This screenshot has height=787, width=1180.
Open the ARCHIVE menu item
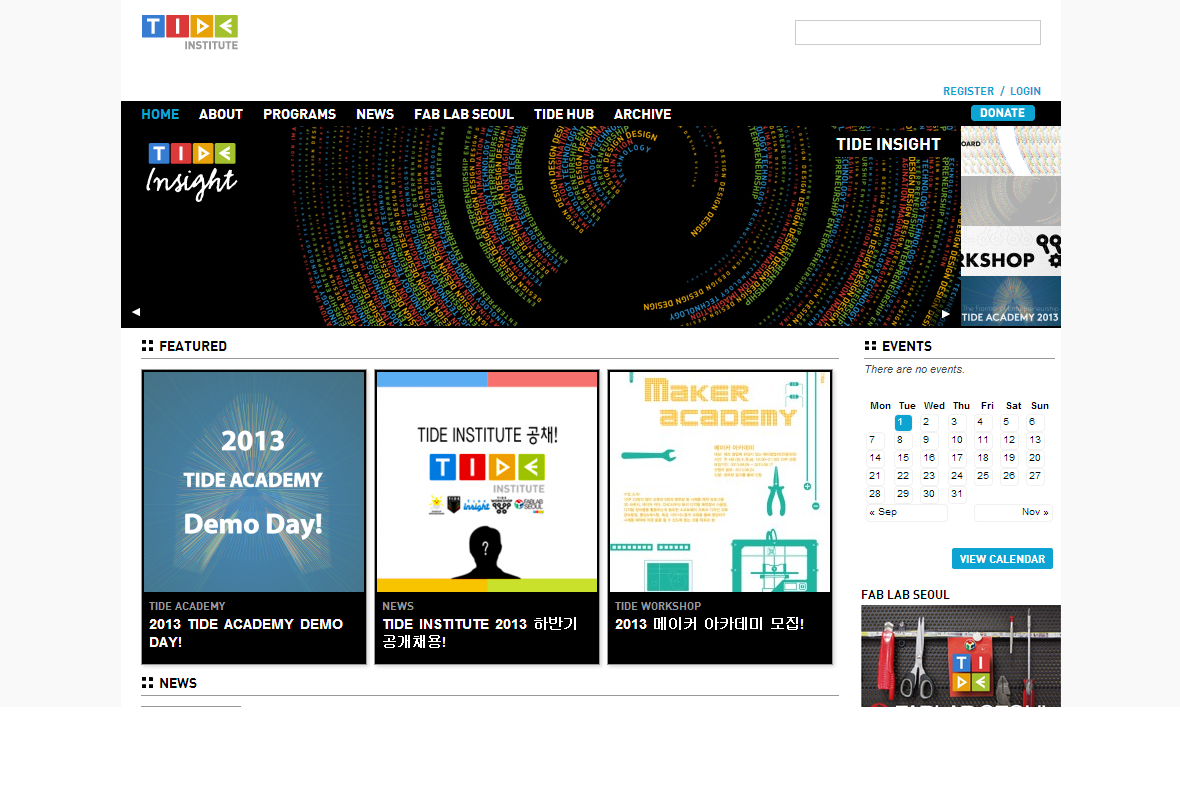(x=642, y=114)
